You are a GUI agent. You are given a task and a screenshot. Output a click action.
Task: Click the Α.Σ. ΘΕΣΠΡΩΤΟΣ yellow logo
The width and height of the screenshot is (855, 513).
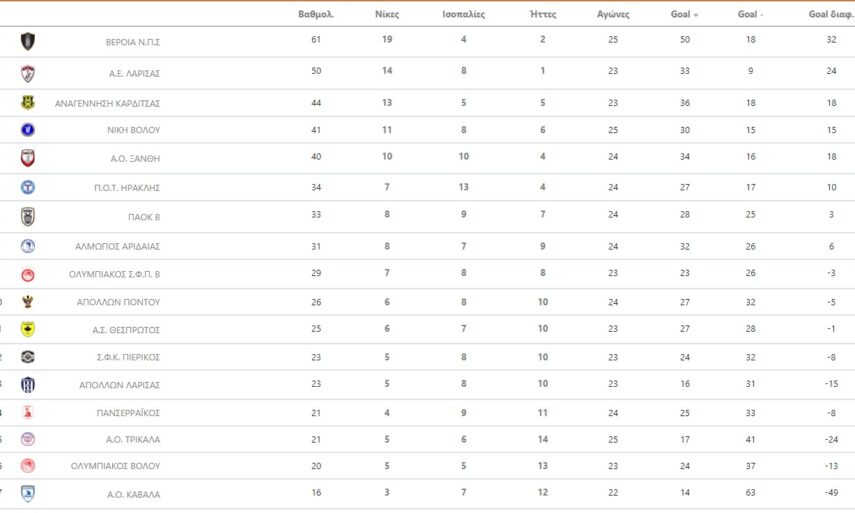click(x=28, y=329)
